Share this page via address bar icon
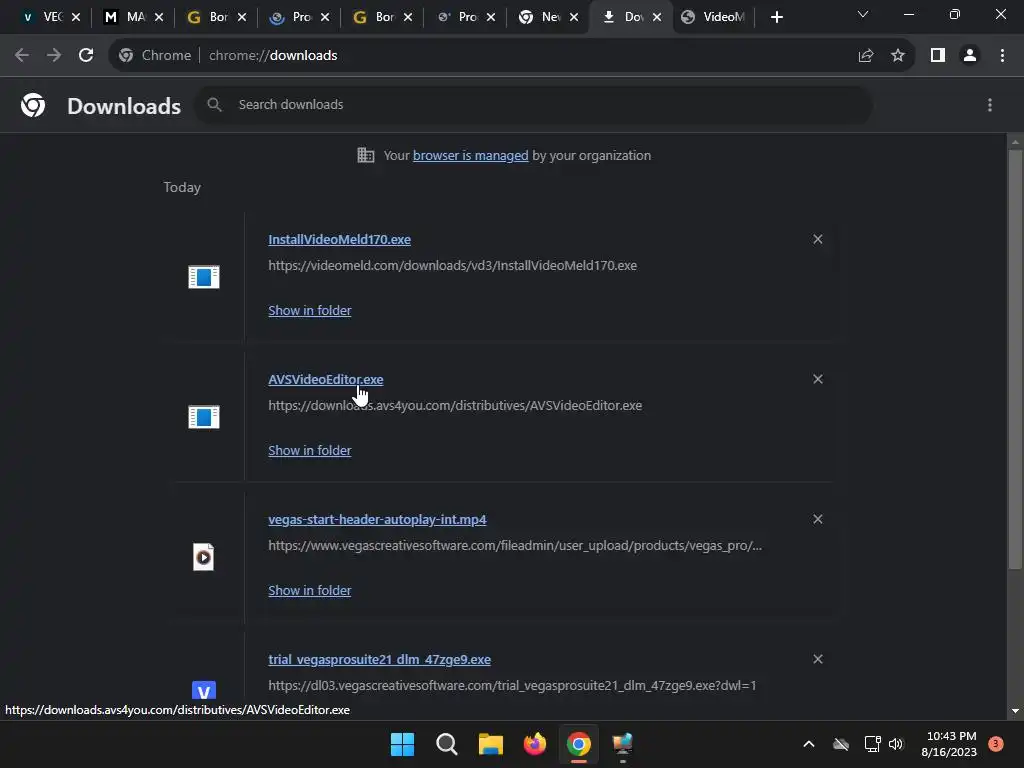 [866, 56]
